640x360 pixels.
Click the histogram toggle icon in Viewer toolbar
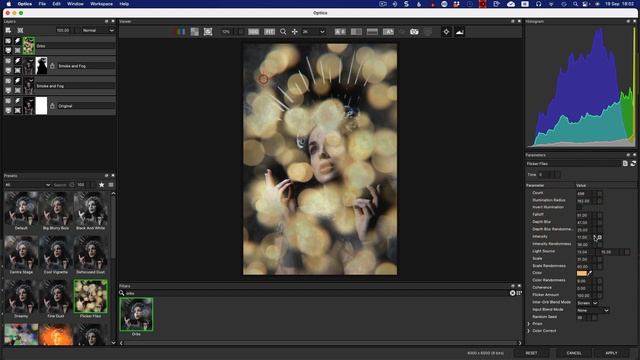(459, 31)
